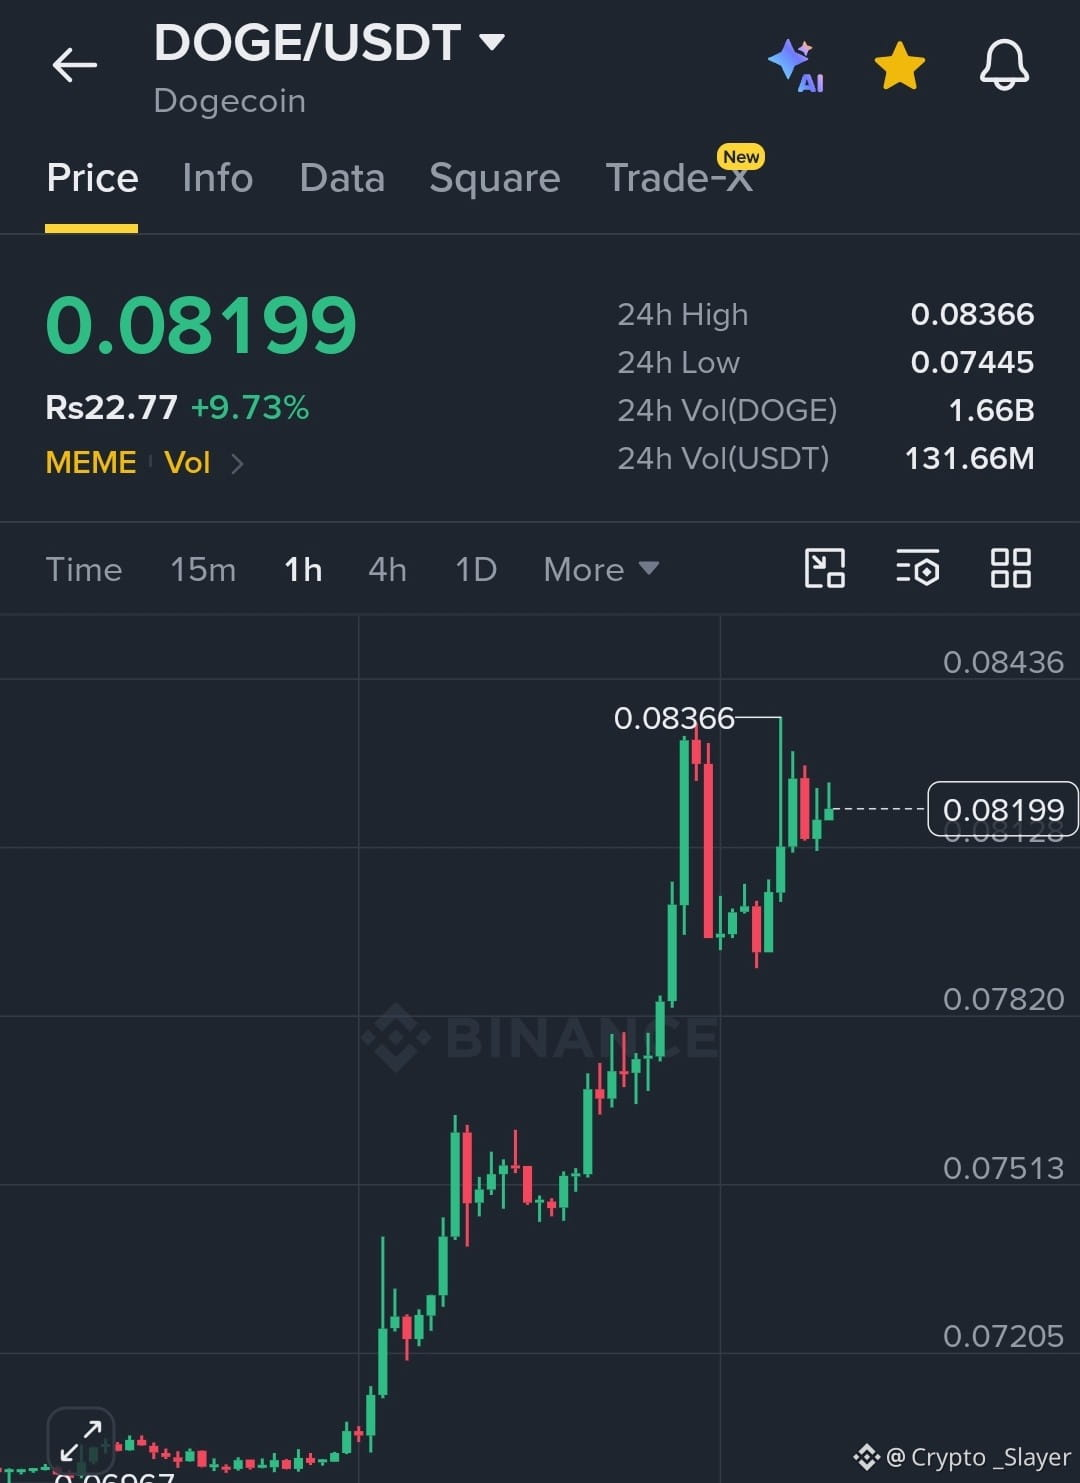Tap the 0.08436 axis price label

click(x=1003, y=662)
